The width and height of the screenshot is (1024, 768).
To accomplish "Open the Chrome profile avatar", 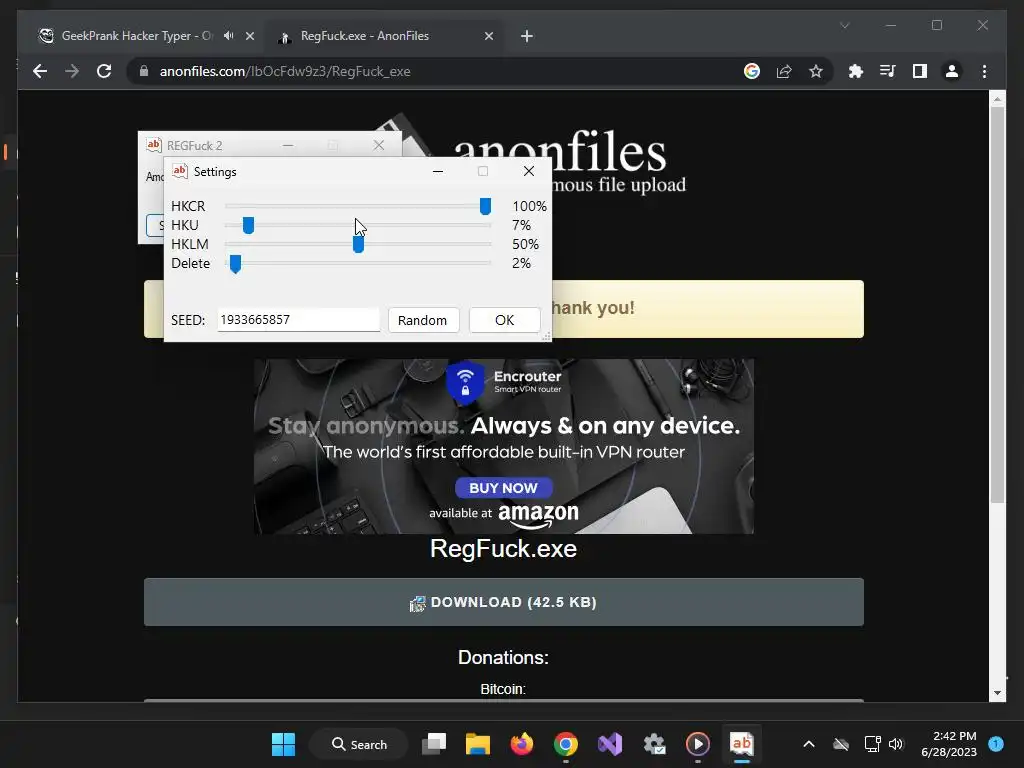I will [x=952, y=71].
